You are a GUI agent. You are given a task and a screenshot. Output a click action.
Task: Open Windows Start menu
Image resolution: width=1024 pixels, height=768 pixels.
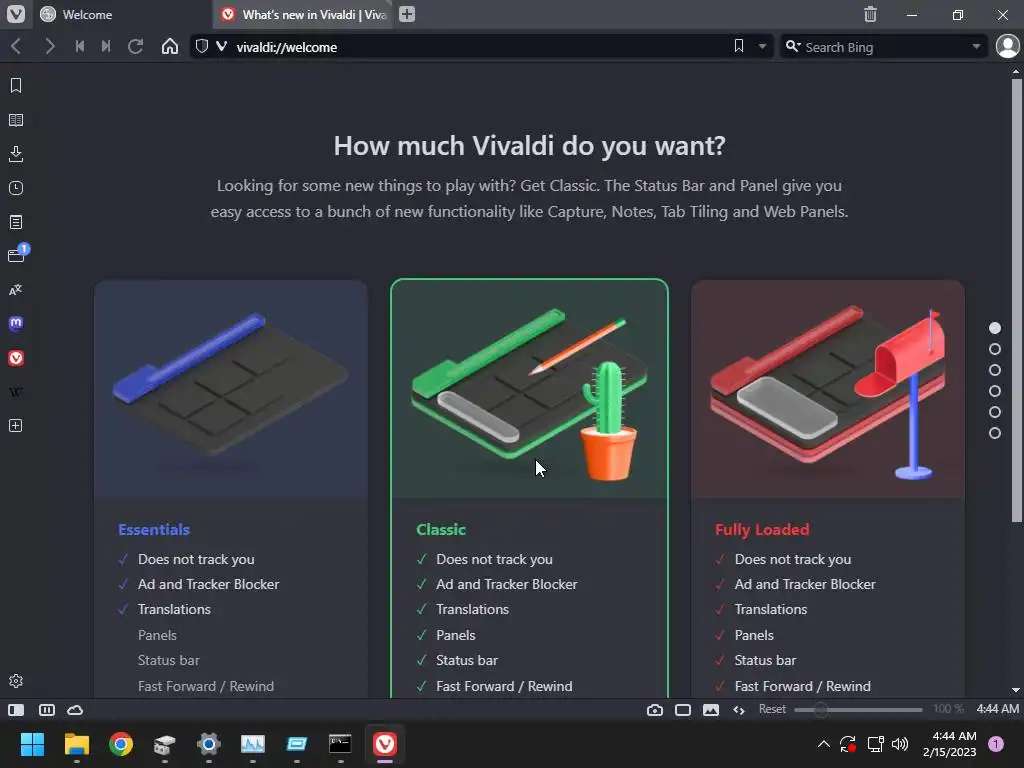pyautogui.click(x=32, y=744)
